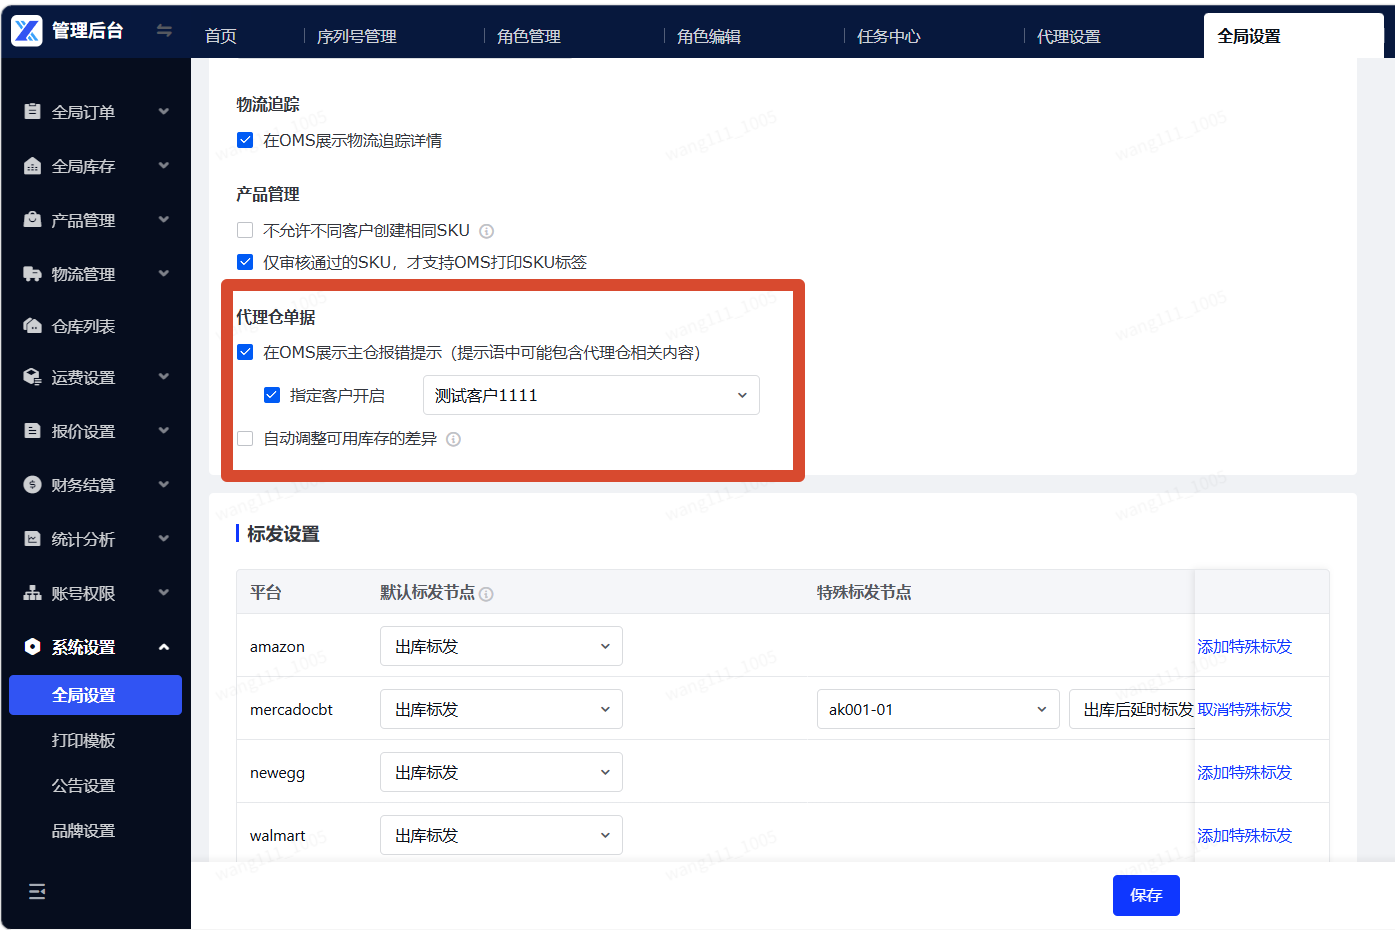This screenshot has height=930, width=1395.
Task: Click the 系统设置 hexagon gear icon
Action: [x=32, y=647]
